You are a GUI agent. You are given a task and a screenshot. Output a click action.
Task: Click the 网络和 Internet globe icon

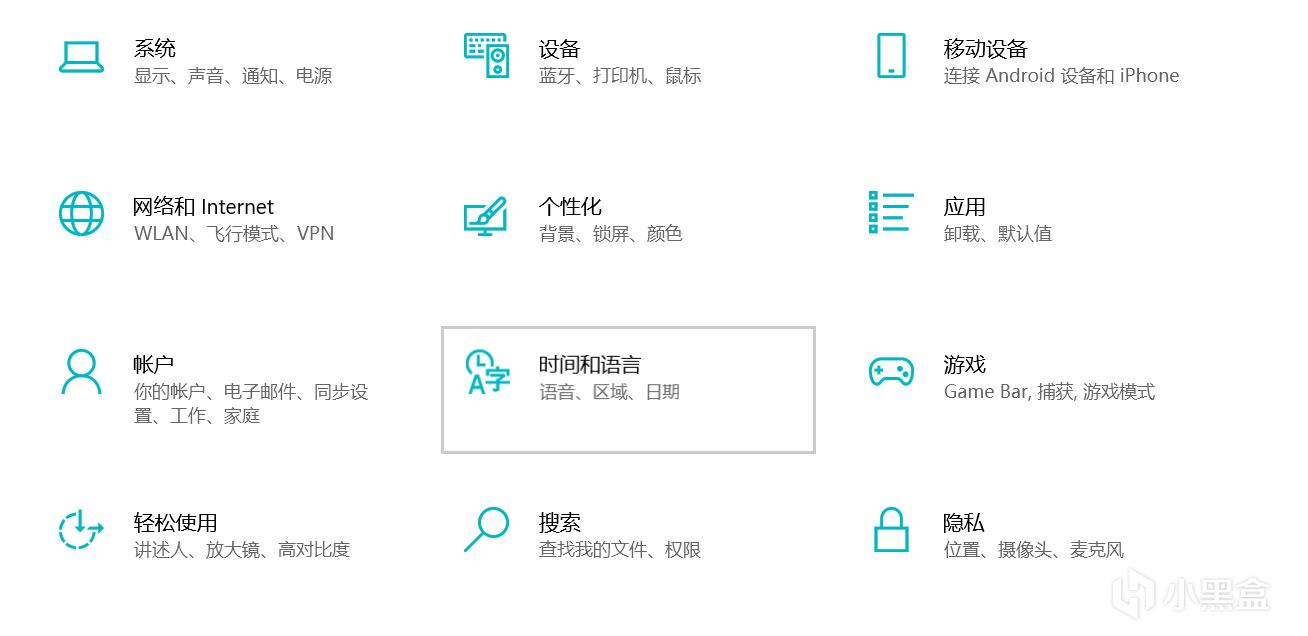81,213
